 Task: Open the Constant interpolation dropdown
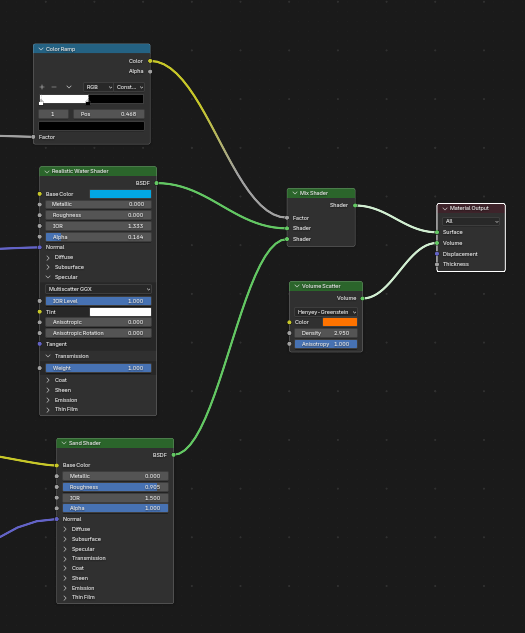click(x=129, y=87)
